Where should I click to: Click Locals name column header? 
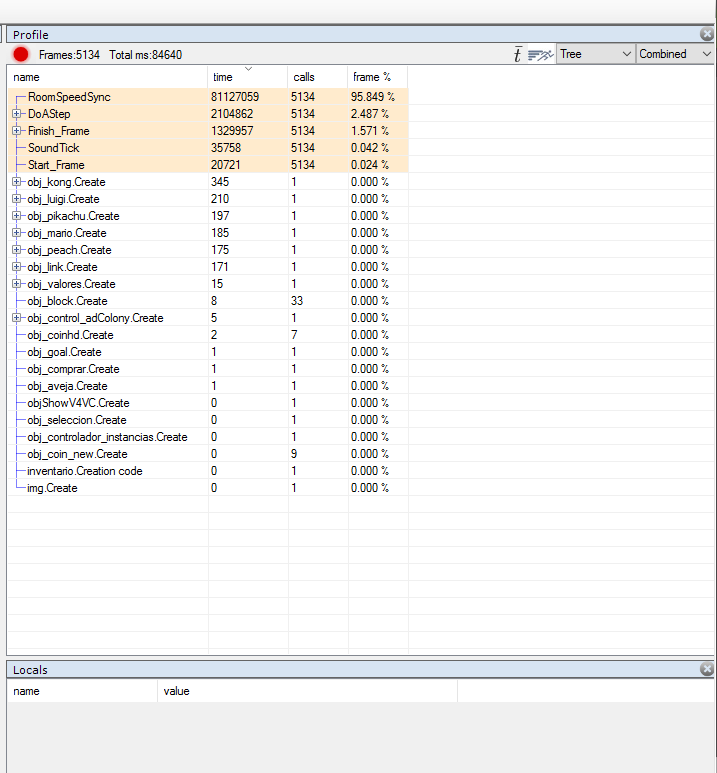[82, 691]
